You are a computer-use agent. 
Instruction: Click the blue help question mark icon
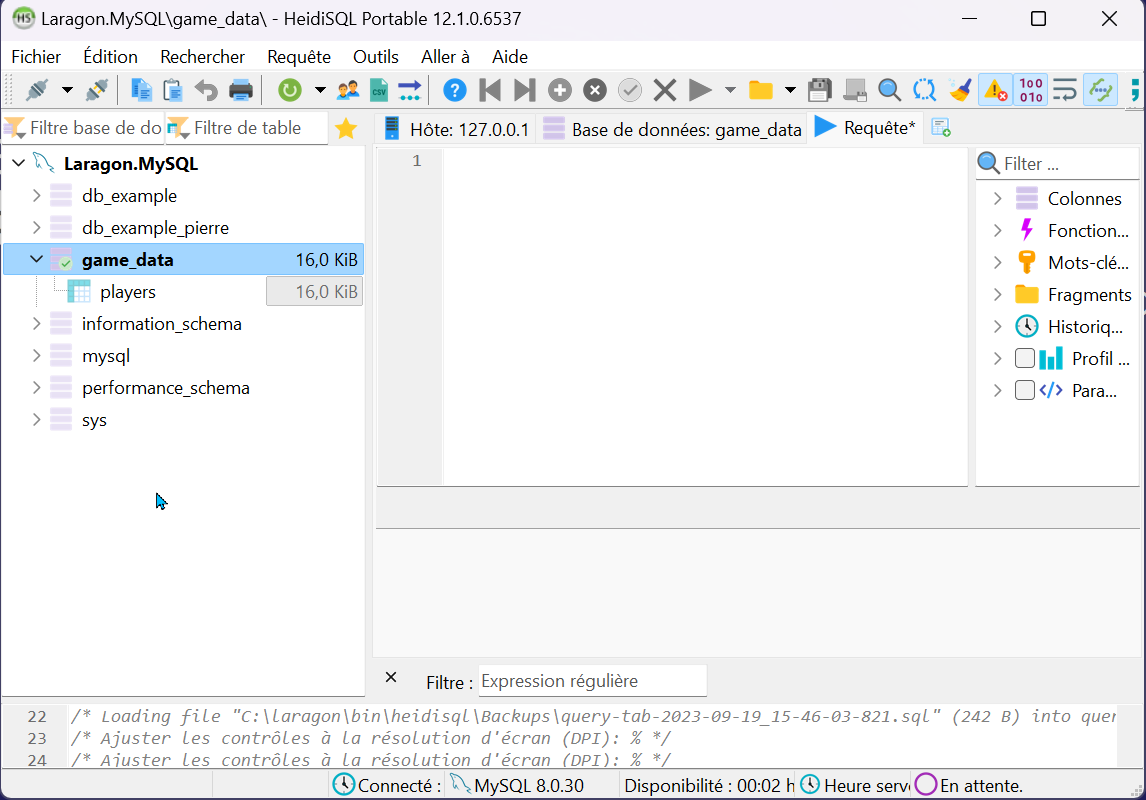tap(454, 91)
